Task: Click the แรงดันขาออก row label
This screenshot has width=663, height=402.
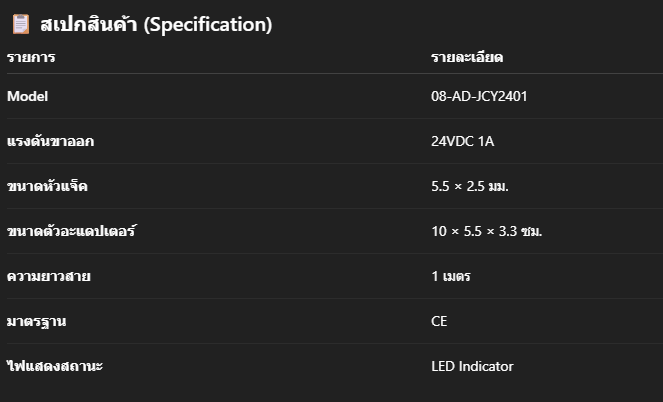Action: 50,141
